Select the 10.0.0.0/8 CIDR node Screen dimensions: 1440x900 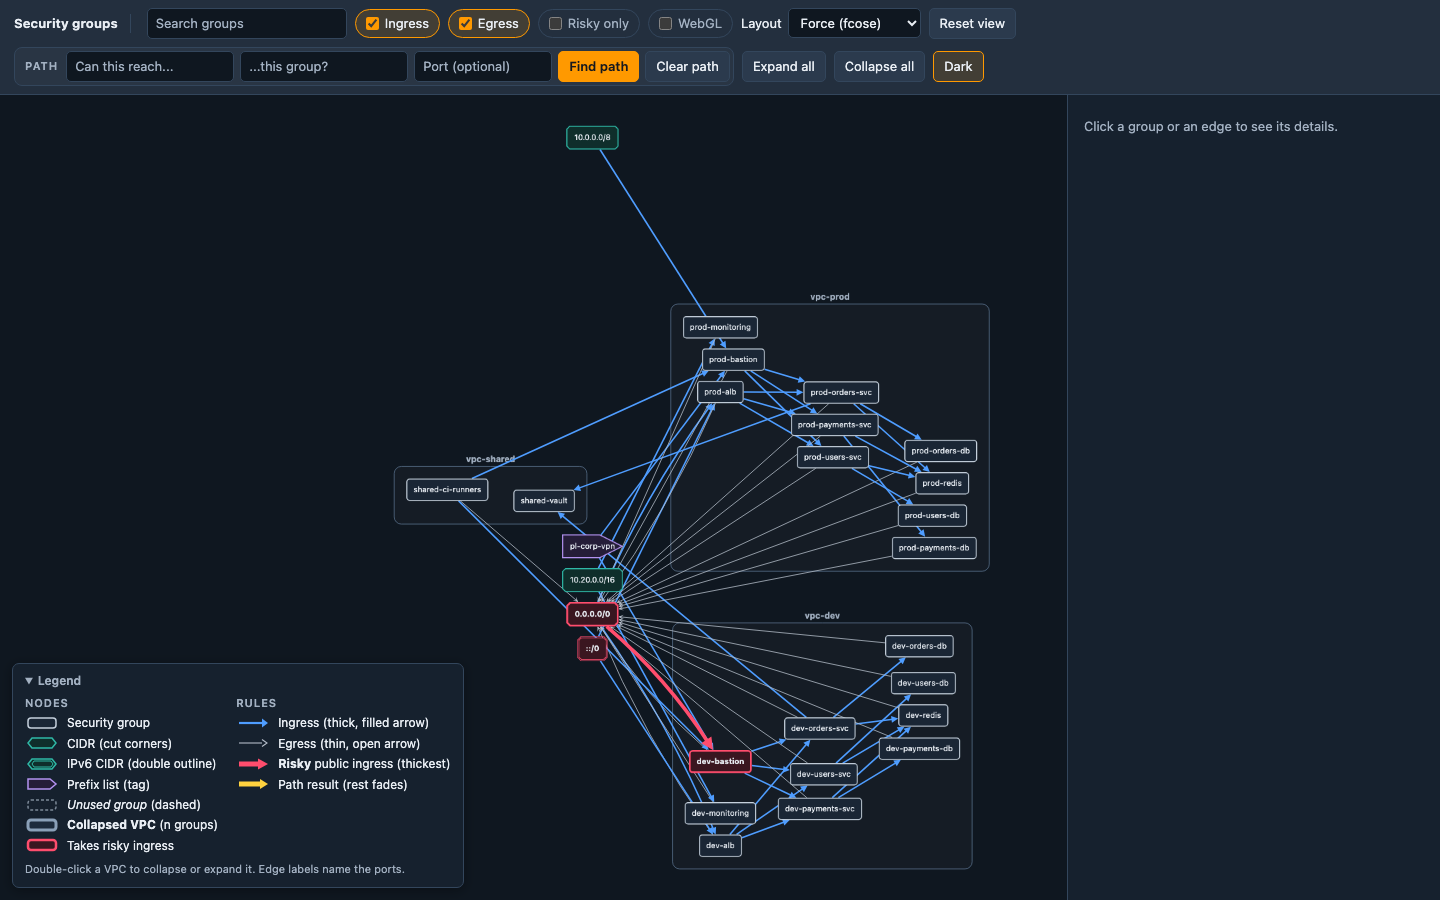pyautogui.click(x=592, y=138)
